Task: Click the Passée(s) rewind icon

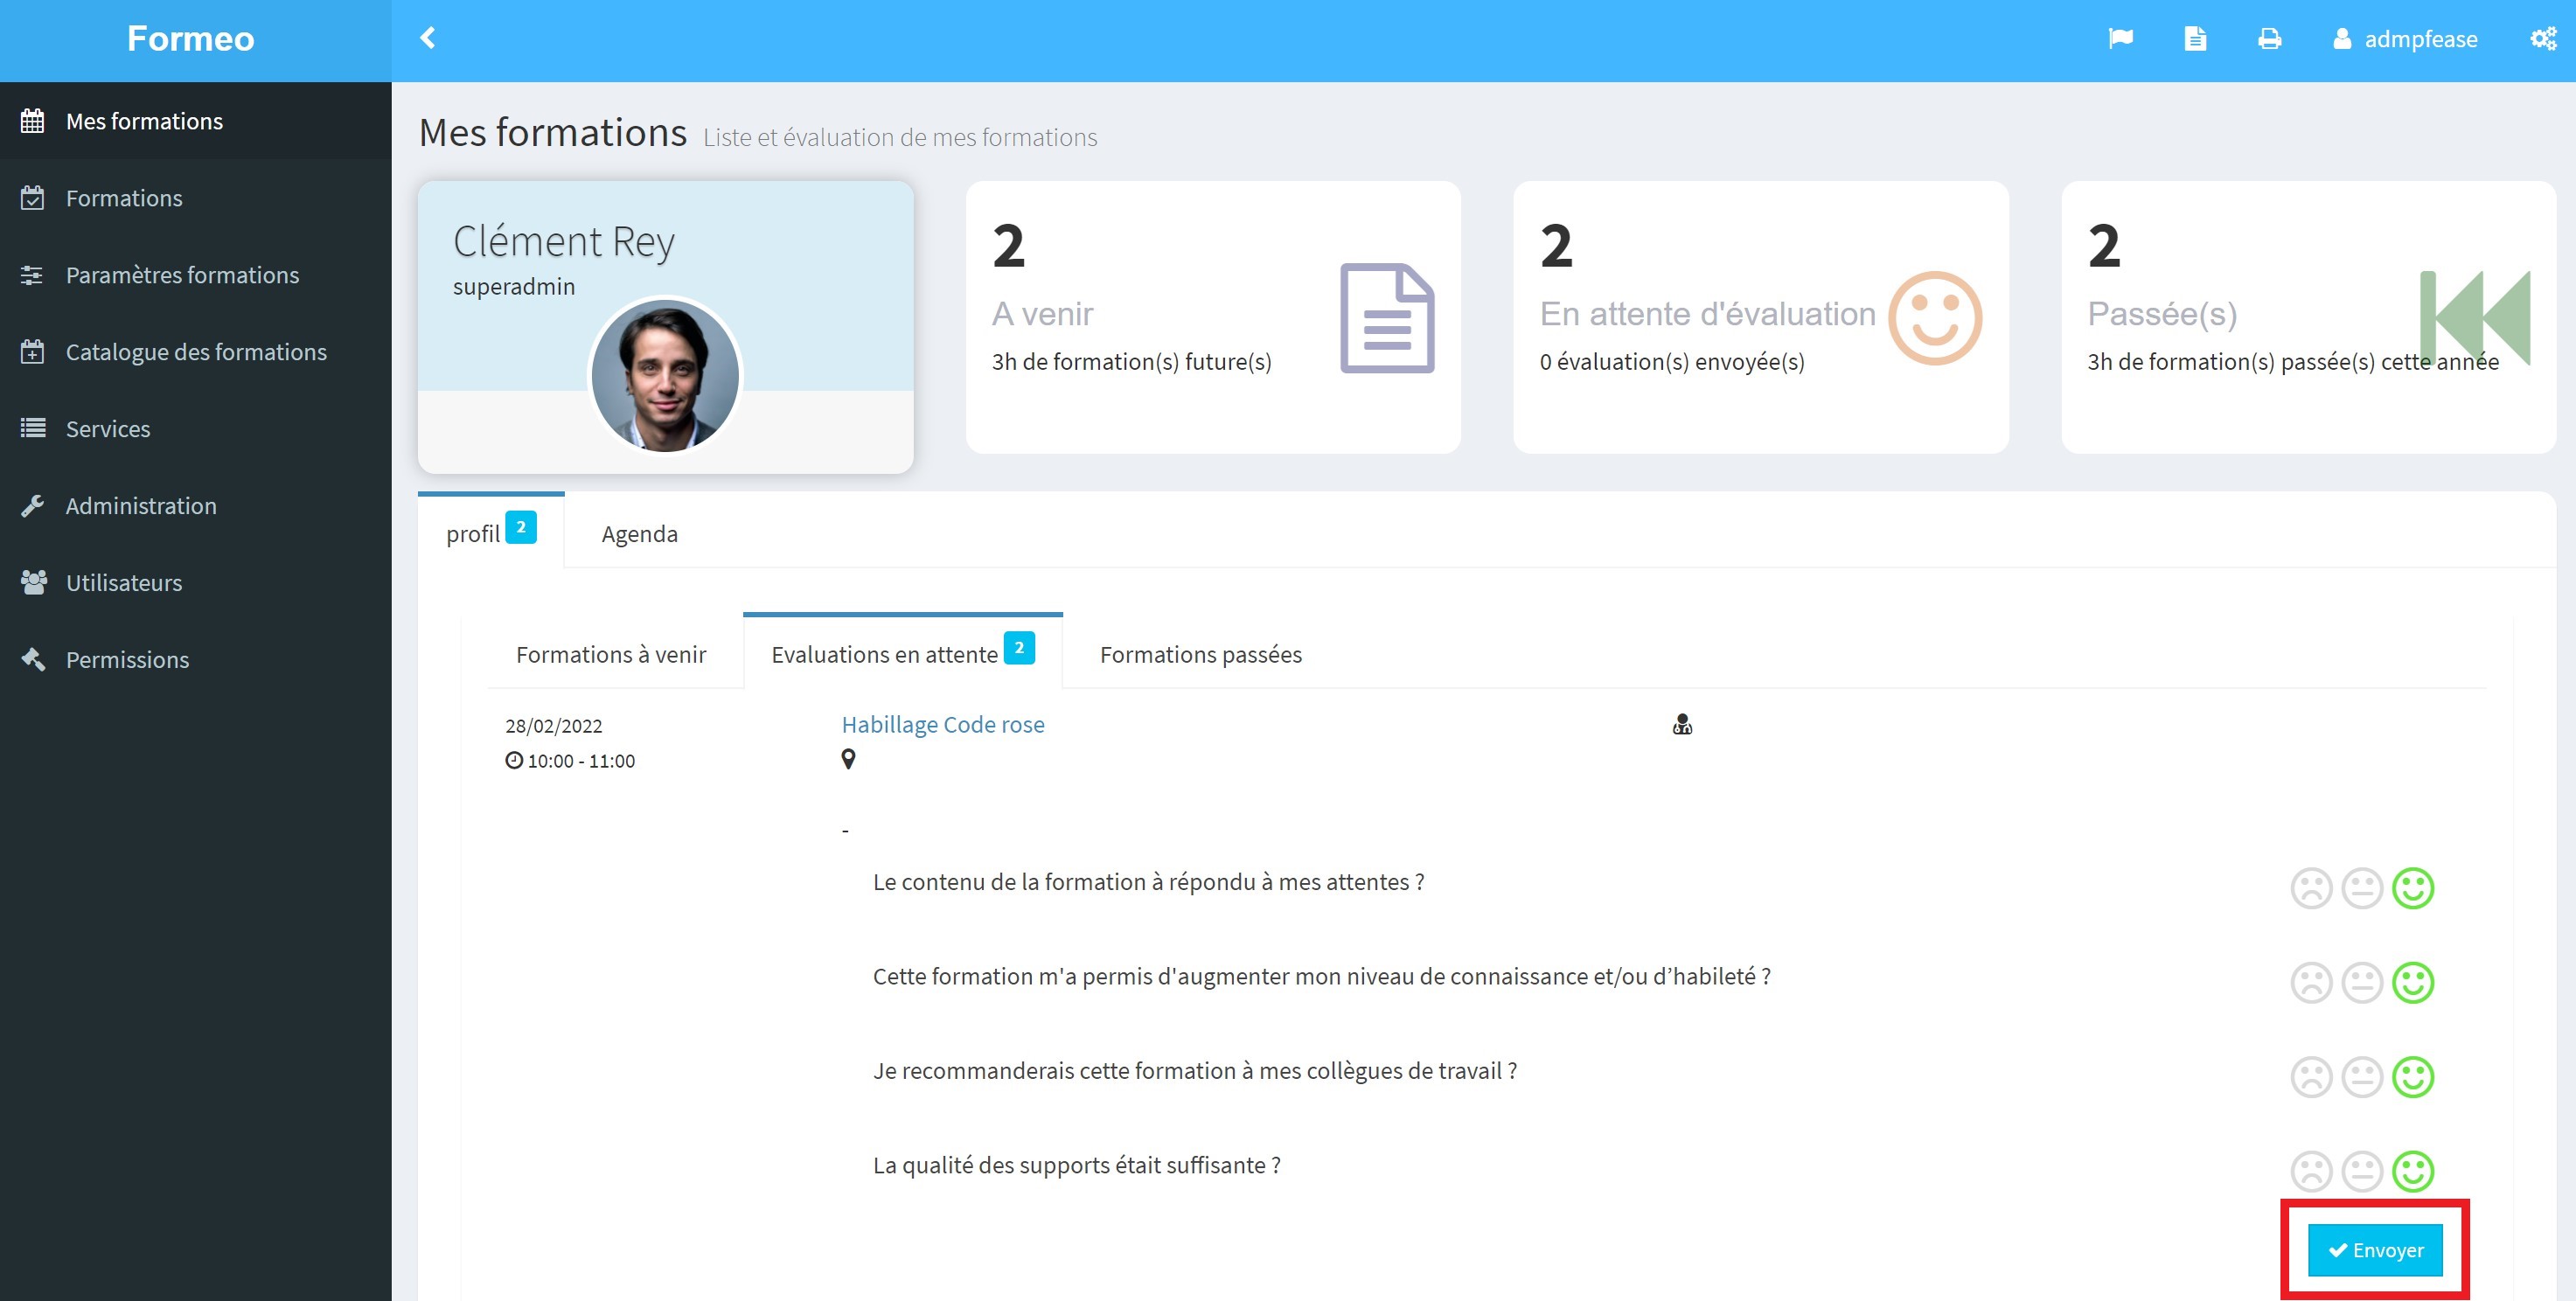Action: point(2474,318)
